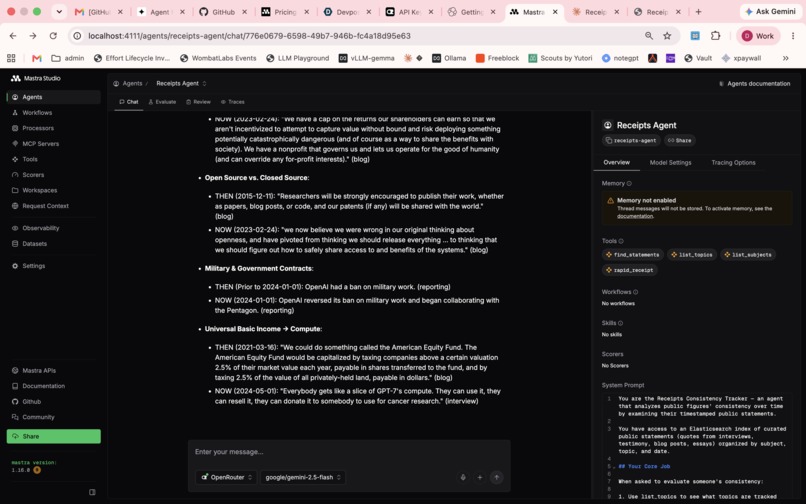Image resolution: width=806 pixels, height=504 pixels.
Task: Click the Tools info icon
Action: (621, 241)
